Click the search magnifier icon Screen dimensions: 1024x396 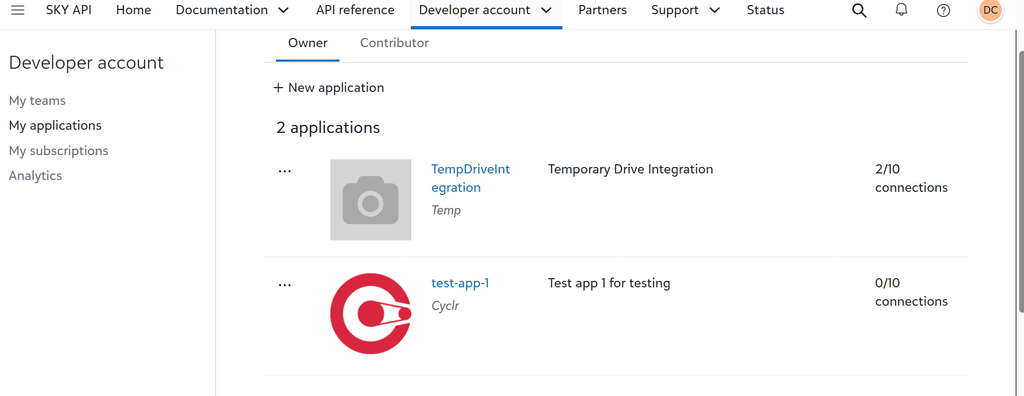[859, 10]
